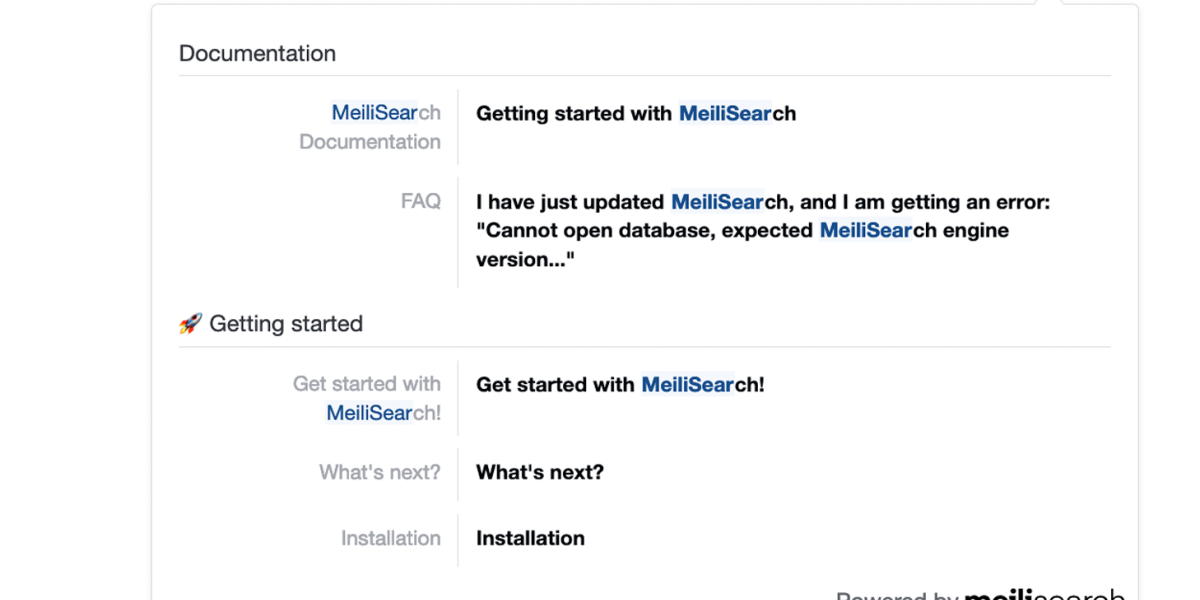Select the Get started with MeiliSearch! result
The image size is (1200, 600).
(620, 384)
